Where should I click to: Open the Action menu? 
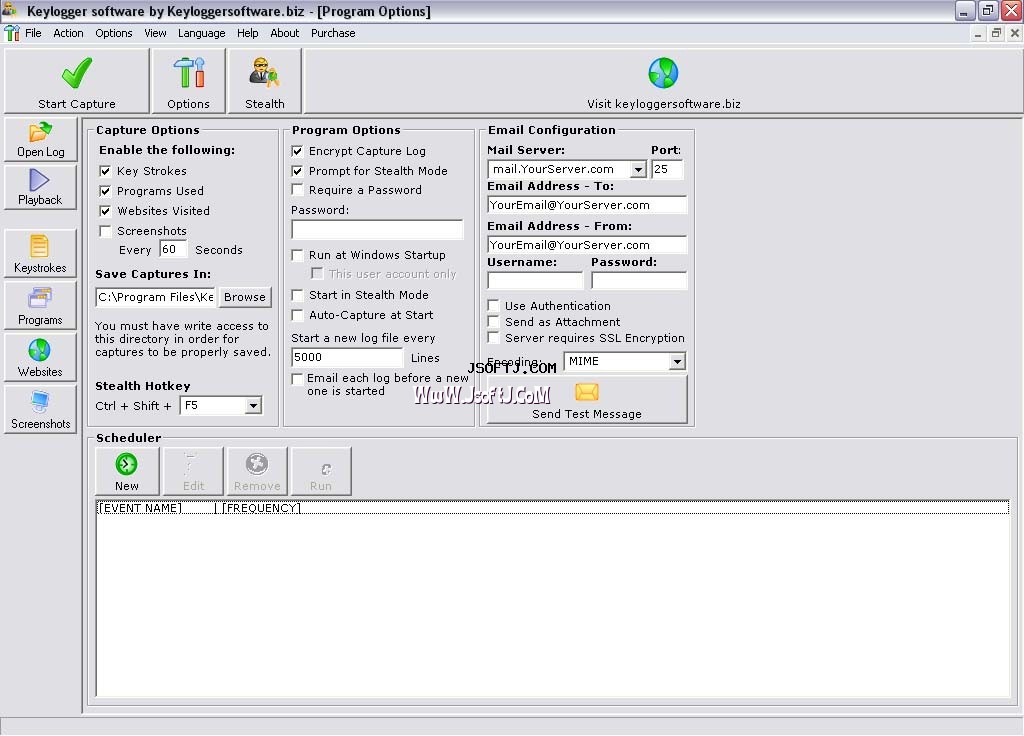click(x=69, y=33)
